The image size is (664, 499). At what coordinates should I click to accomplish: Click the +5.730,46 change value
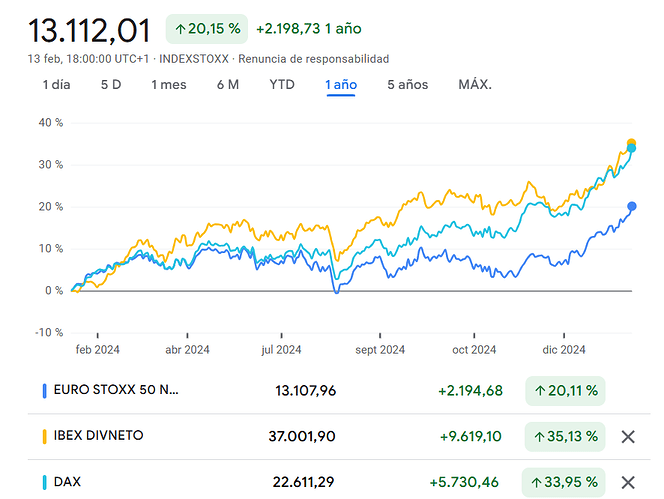pos(464,482)
